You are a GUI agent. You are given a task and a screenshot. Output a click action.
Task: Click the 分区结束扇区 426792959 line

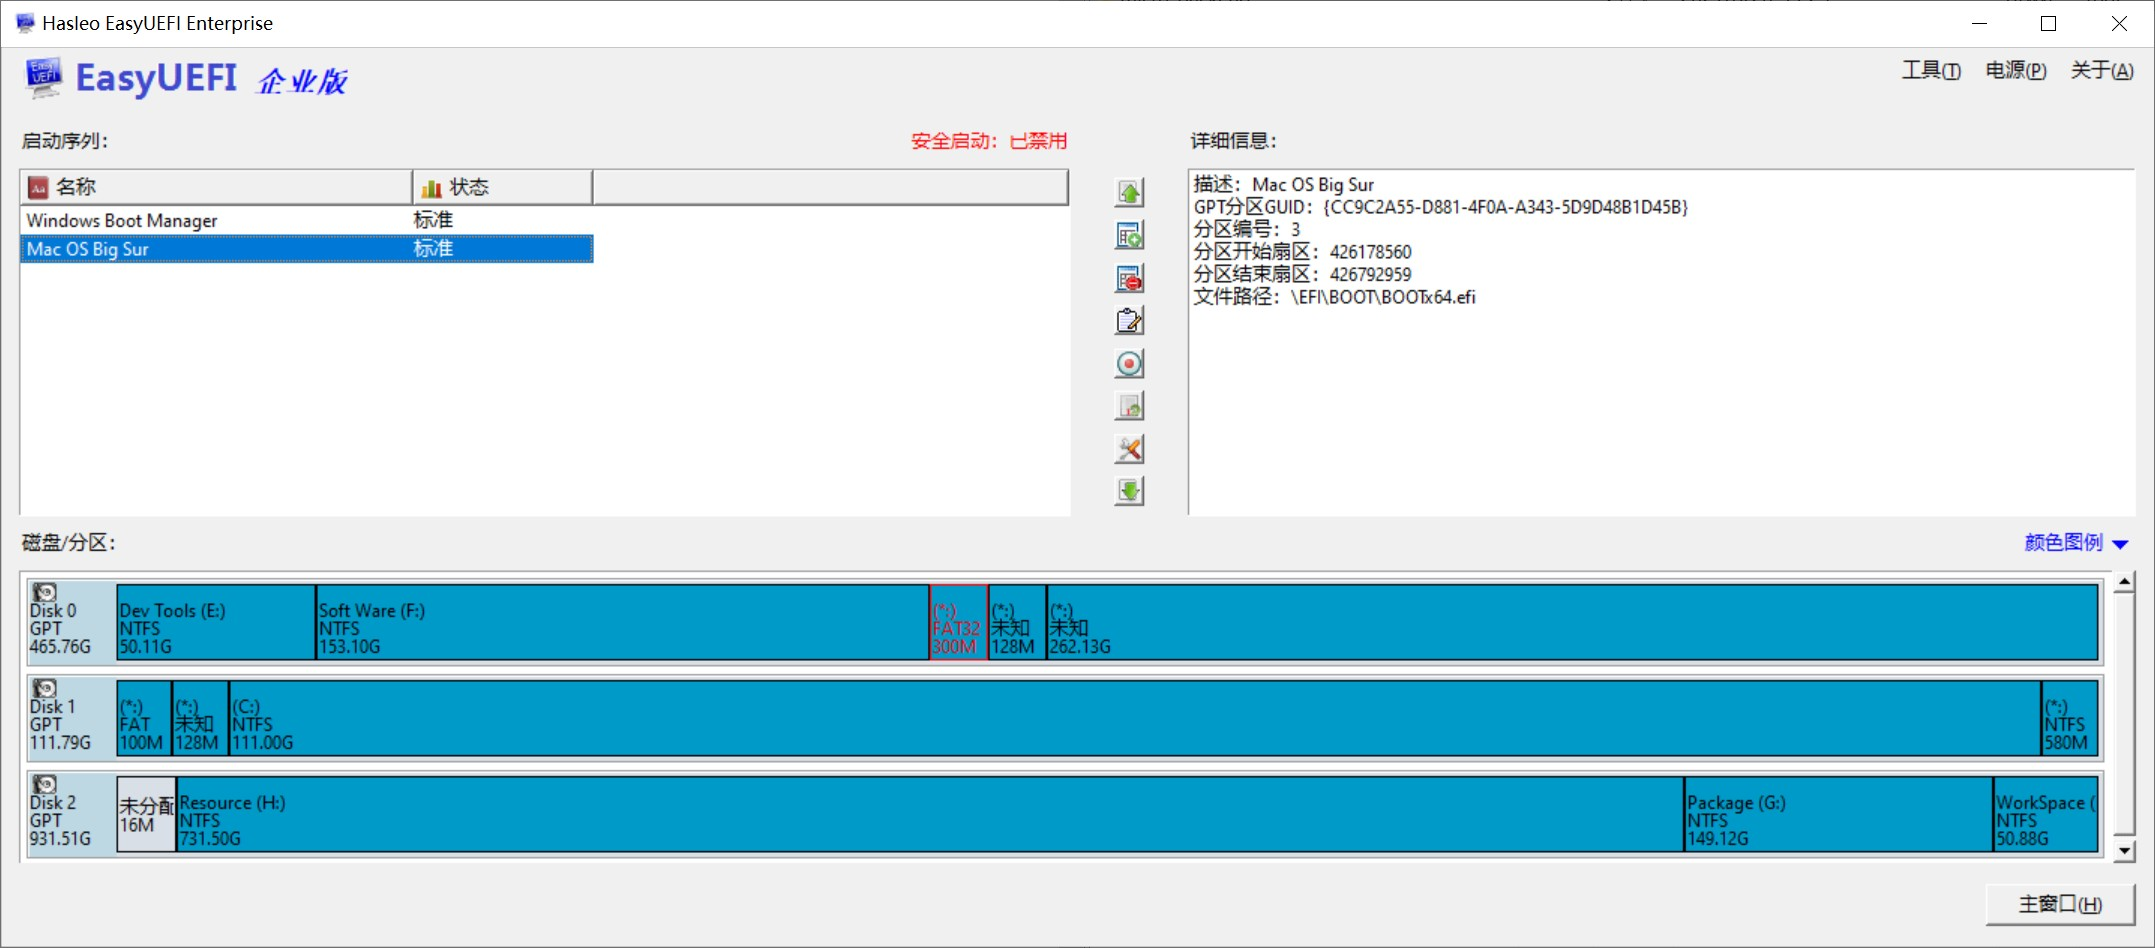[1302, 274]
